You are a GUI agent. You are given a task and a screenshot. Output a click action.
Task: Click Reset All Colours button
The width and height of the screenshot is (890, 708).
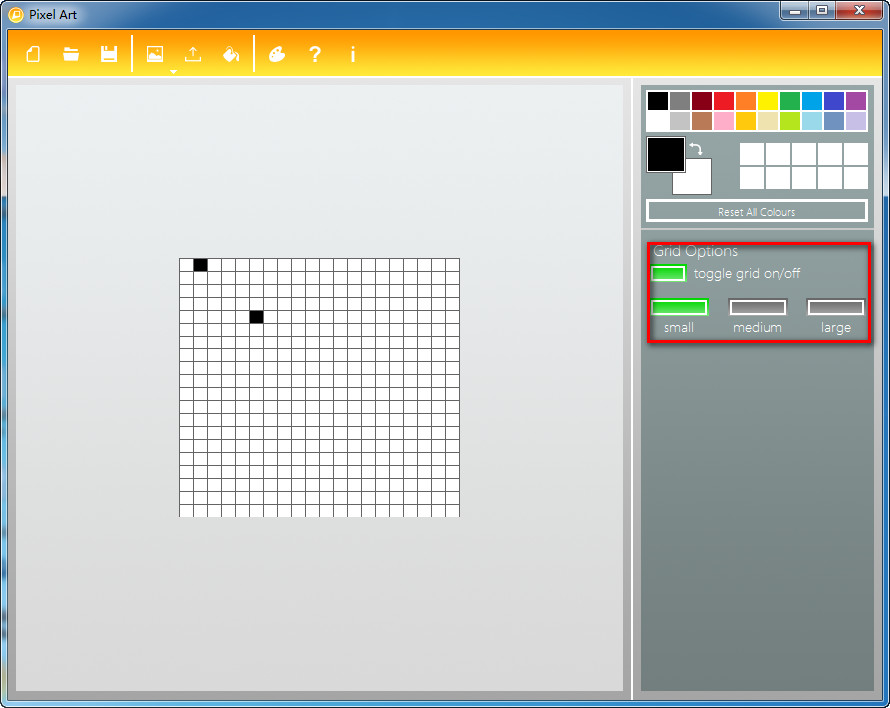757,211
